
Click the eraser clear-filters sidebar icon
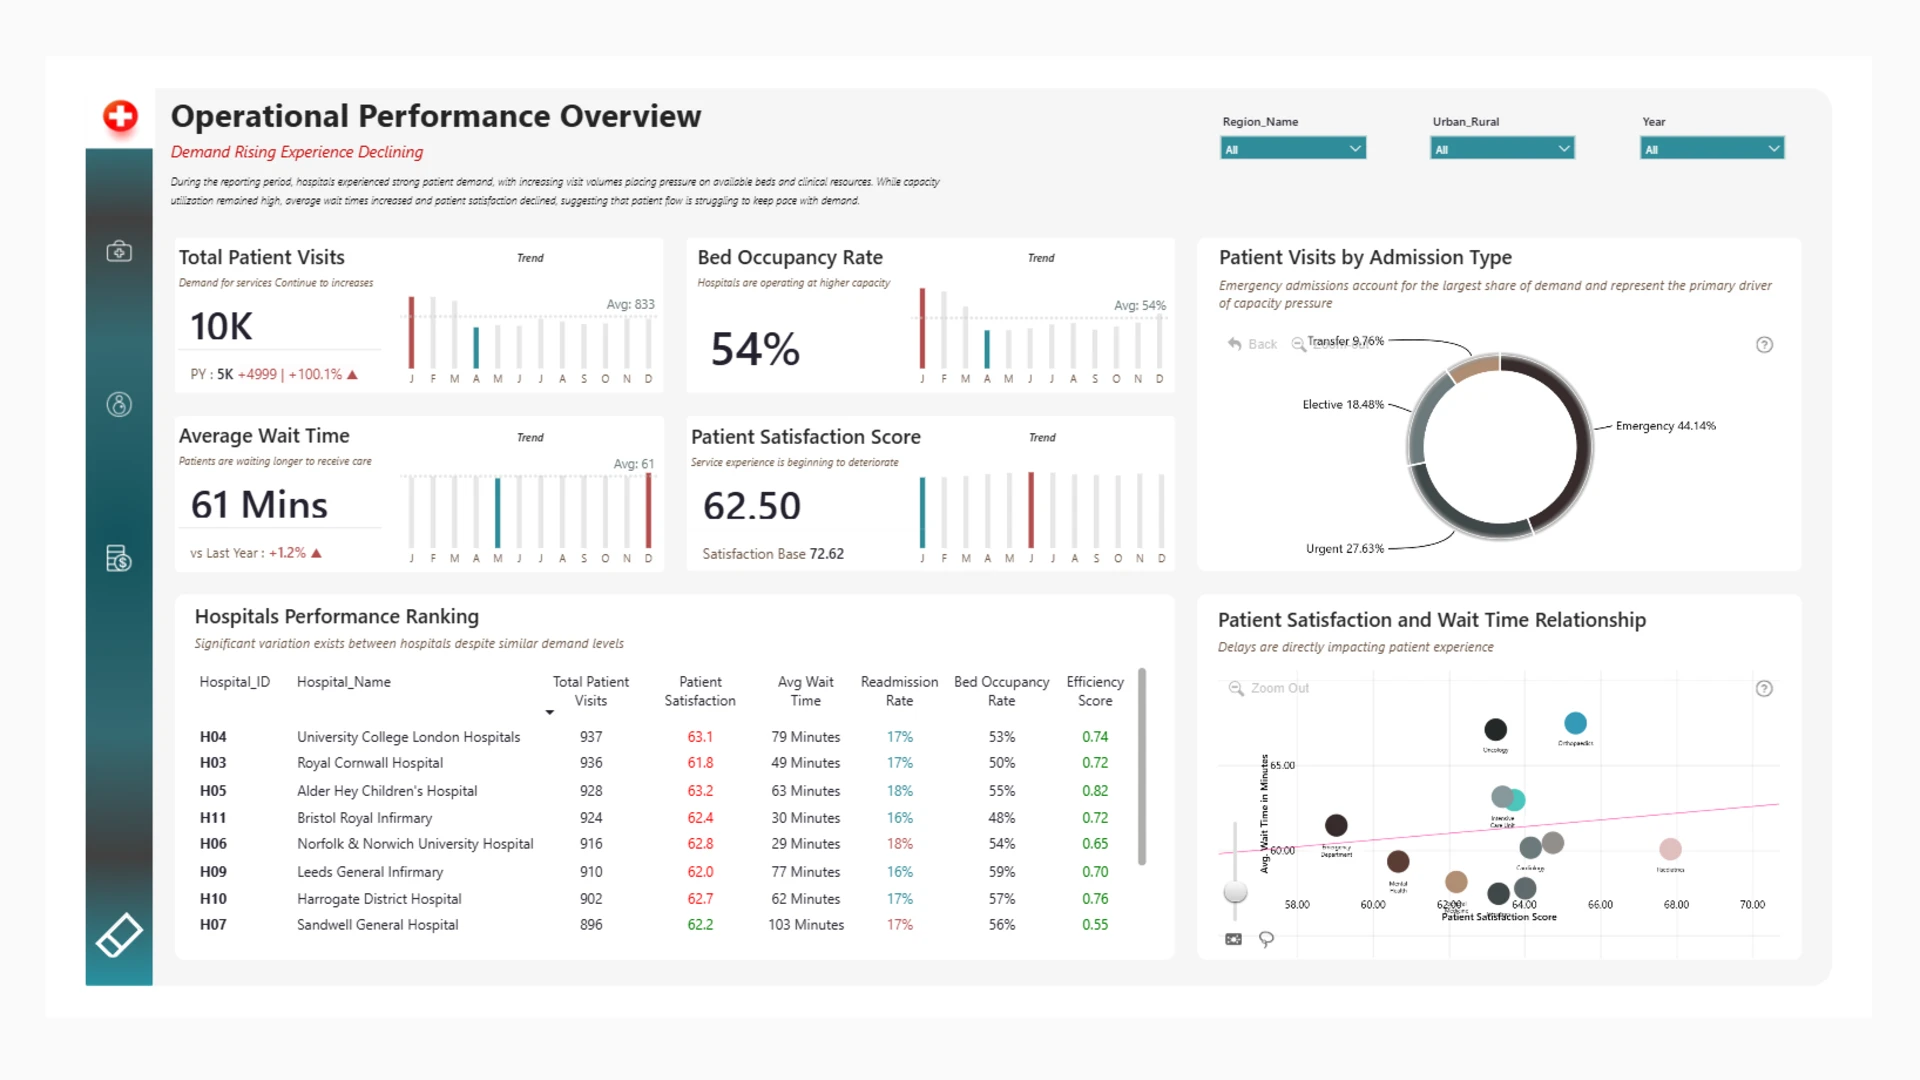click(119, 935)
